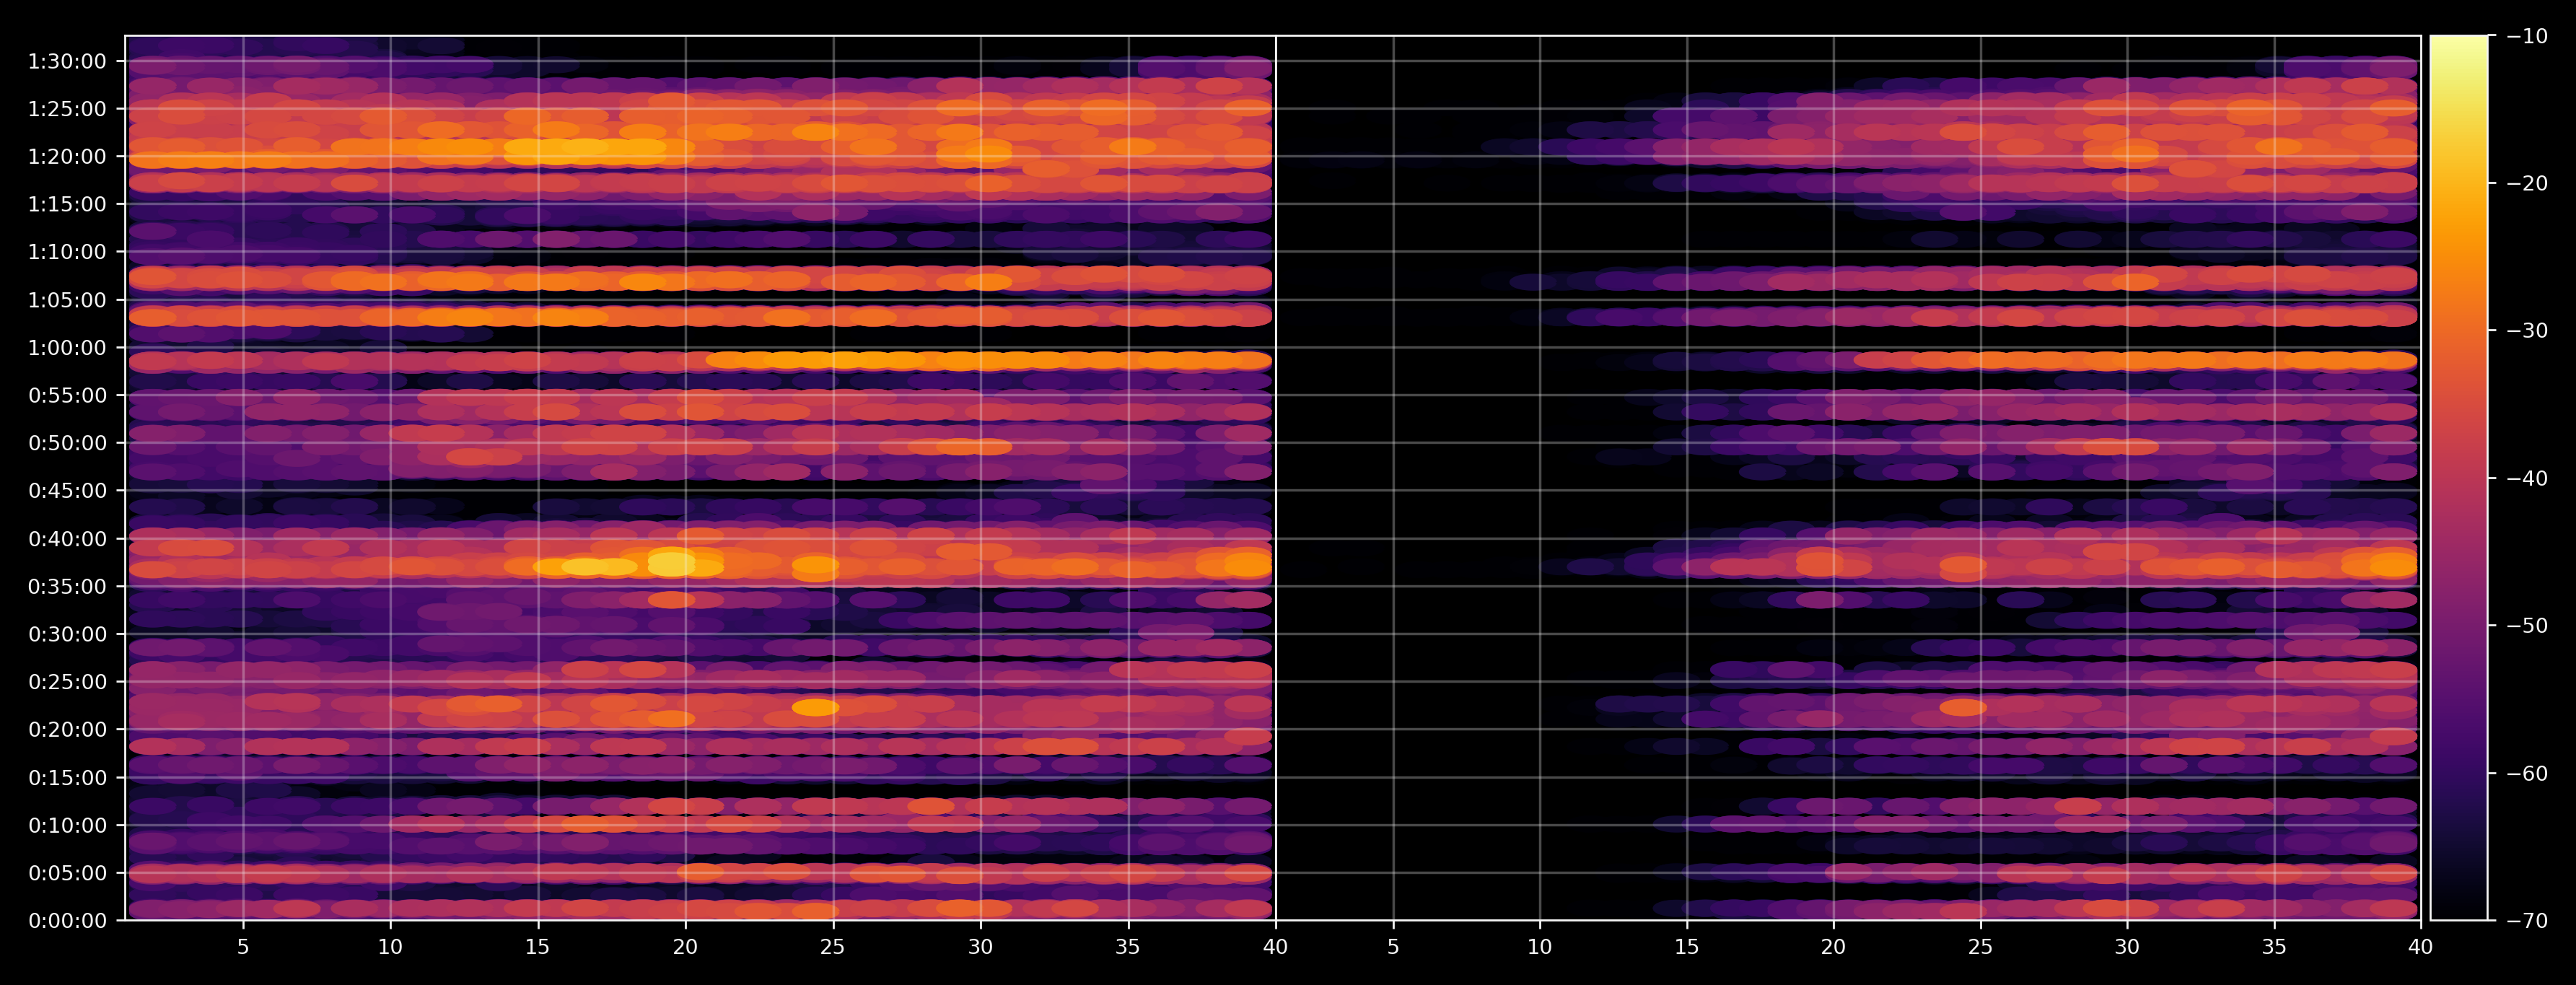This screenshot has width=2576, height=985.
Task: Pick the 1:05:00 time tick label
Action: point(67,300)
